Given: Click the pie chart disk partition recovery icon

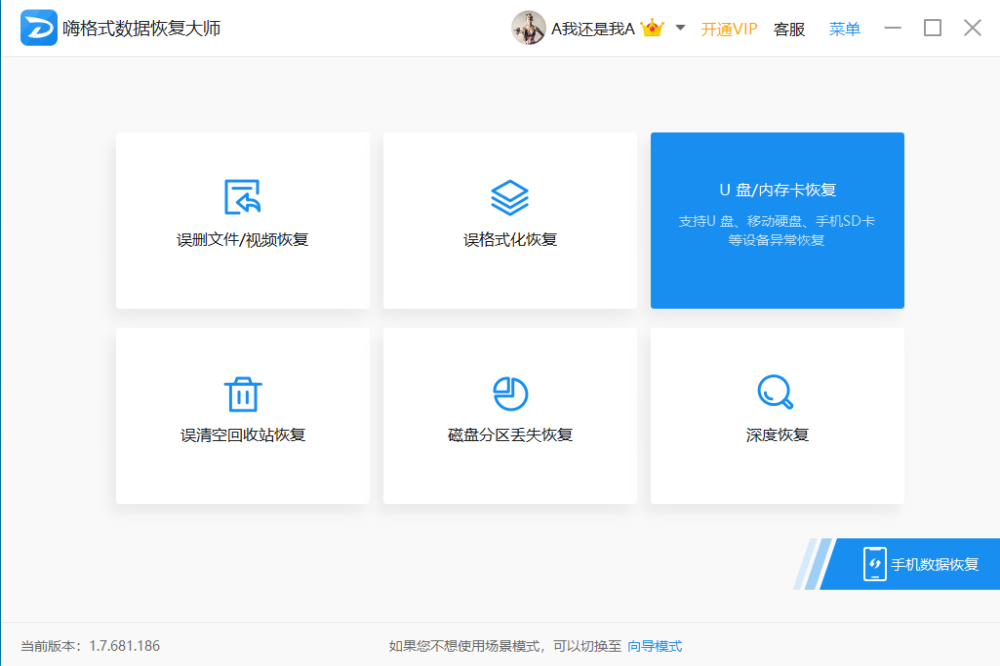Looking at the screenshot, I should pos(510,392).
